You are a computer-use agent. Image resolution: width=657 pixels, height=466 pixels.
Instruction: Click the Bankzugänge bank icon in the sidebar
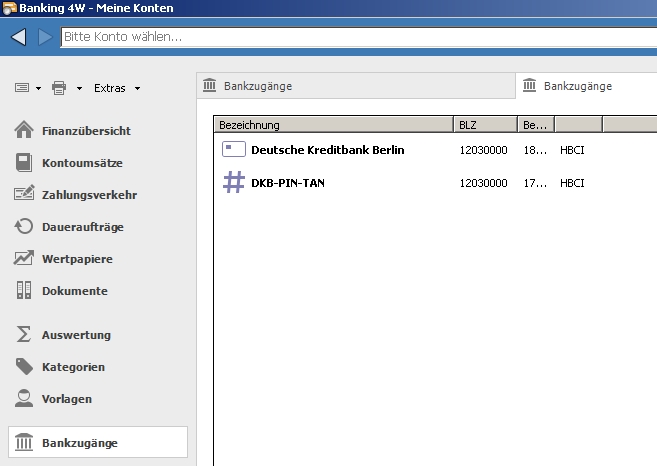24,442
